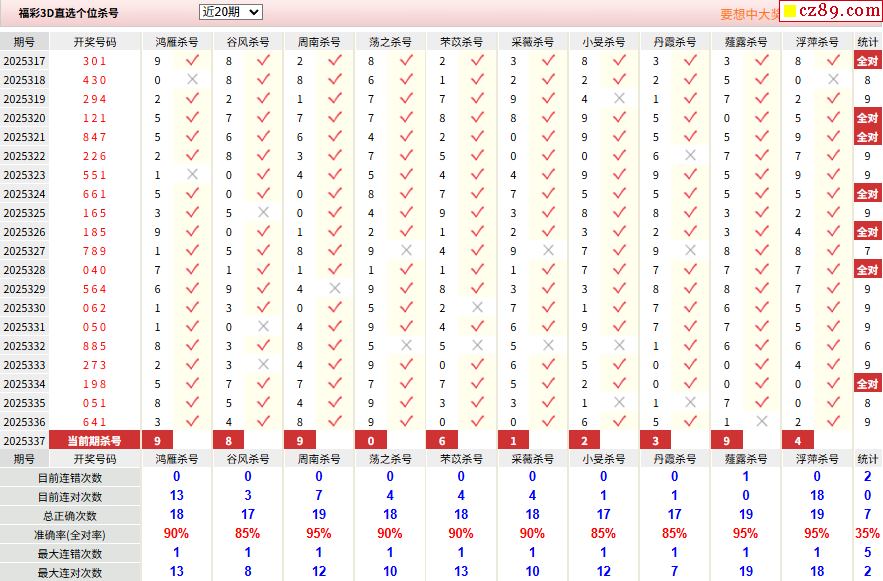Click the 全对 badge in row 2025334
The height and width of the screenshot is (581, 883).
pos(867,384)
